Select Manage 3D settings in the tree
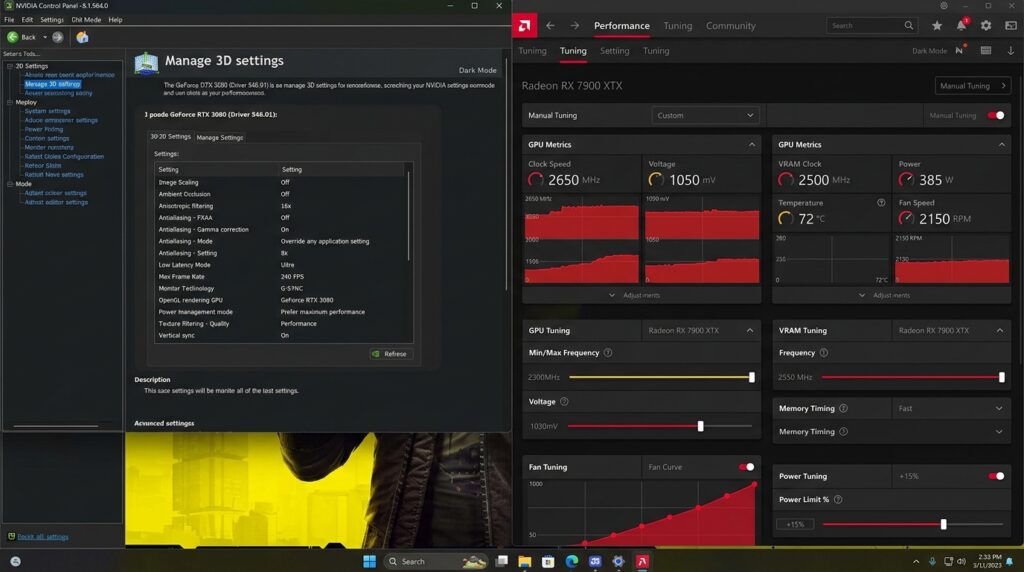Viewport: 1024px width, 572px height. [52, 84]
